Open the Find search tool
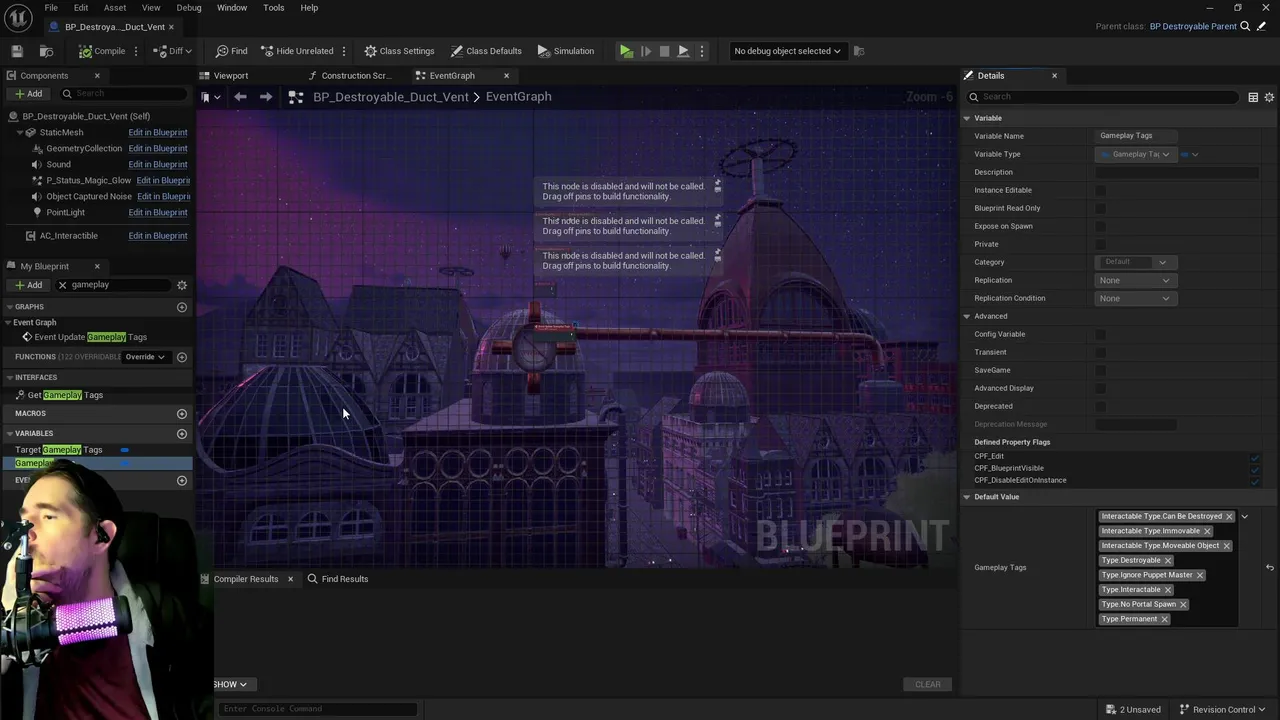 (232, 51)
